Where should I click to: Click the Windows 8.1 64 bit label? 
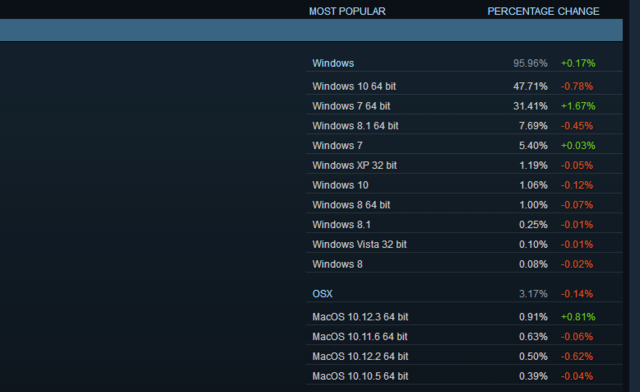pos(356,126)
